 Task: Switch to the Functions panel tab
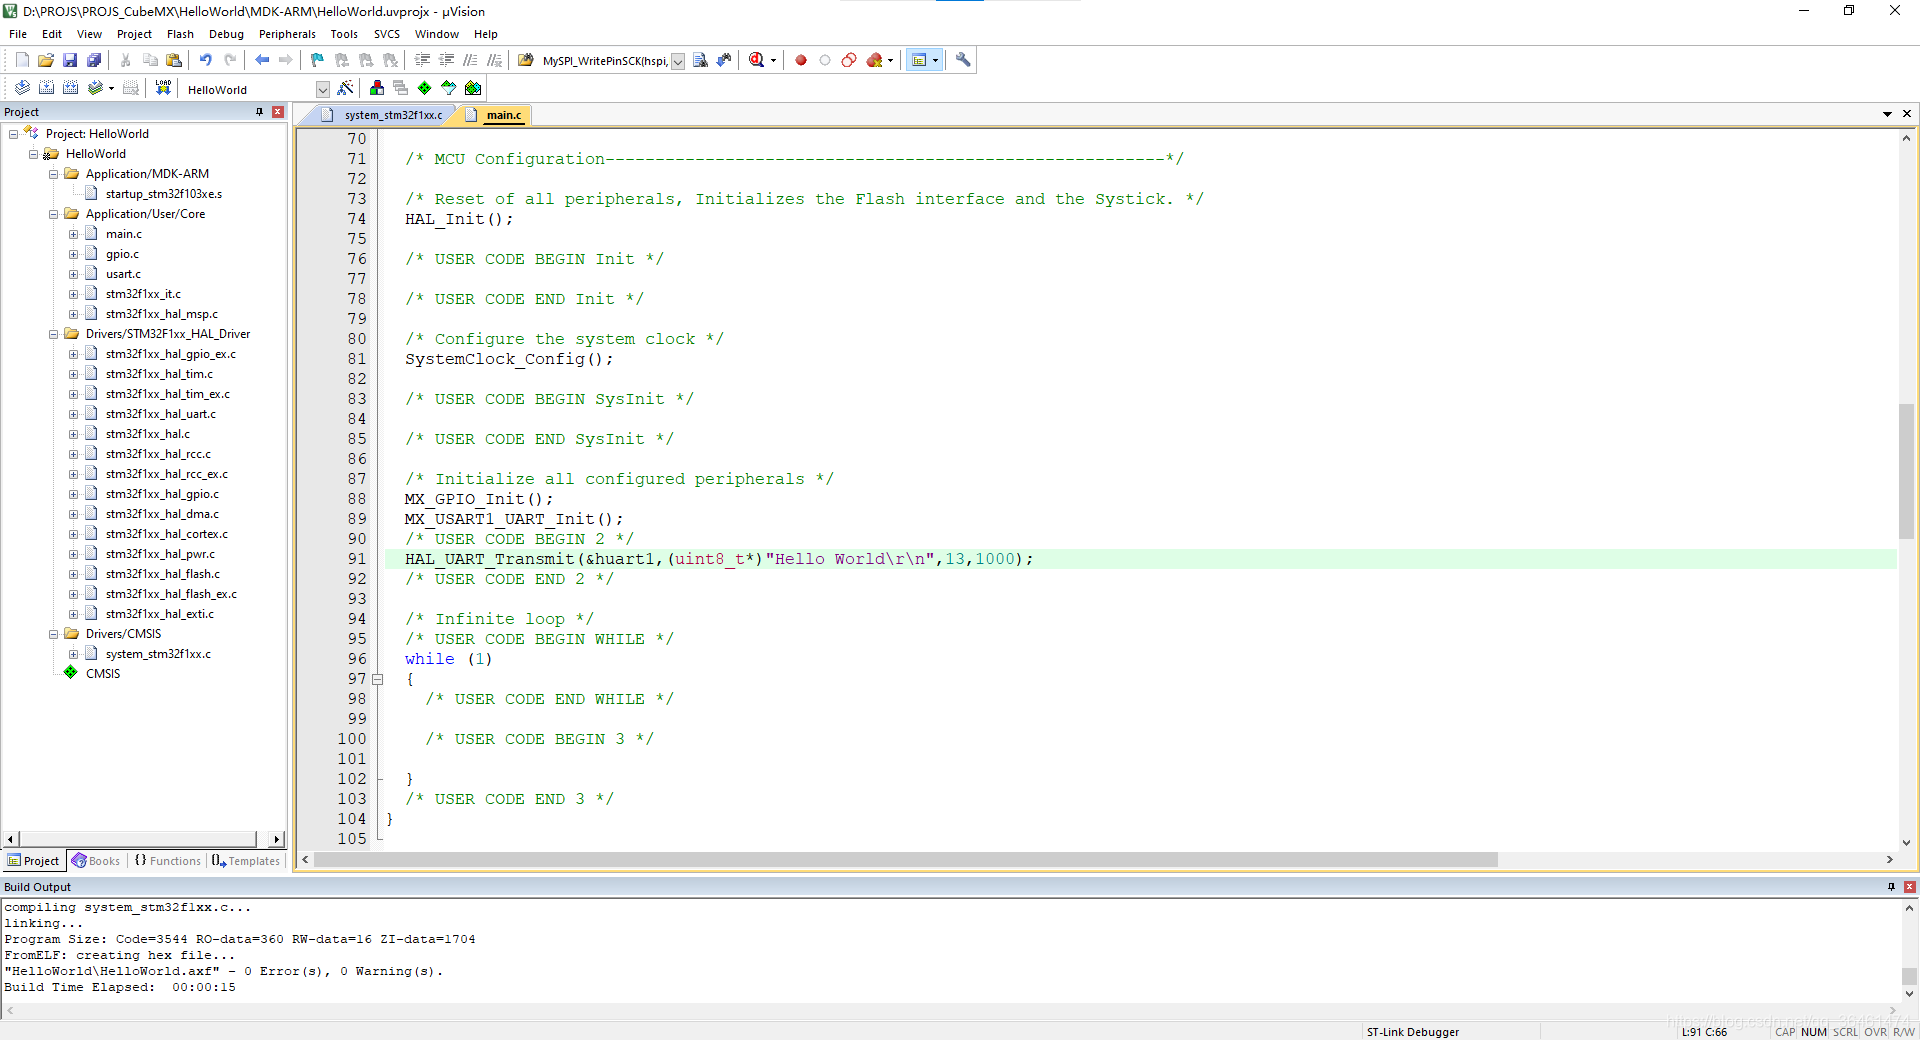167,861
